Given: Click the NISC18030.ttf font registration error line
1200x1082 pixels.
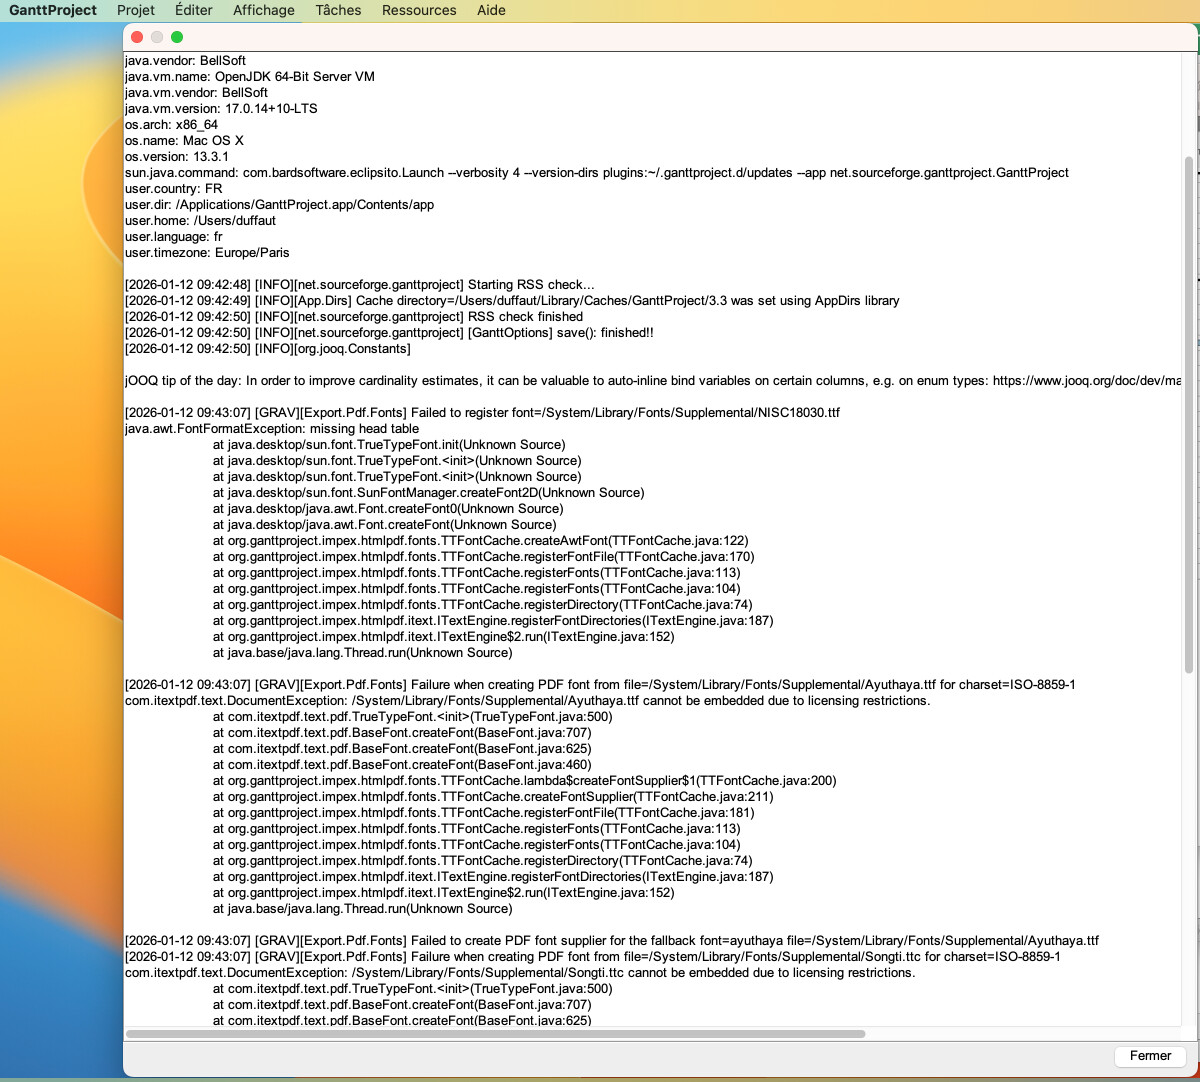Looking at the screenshot, I should point(482,413).
